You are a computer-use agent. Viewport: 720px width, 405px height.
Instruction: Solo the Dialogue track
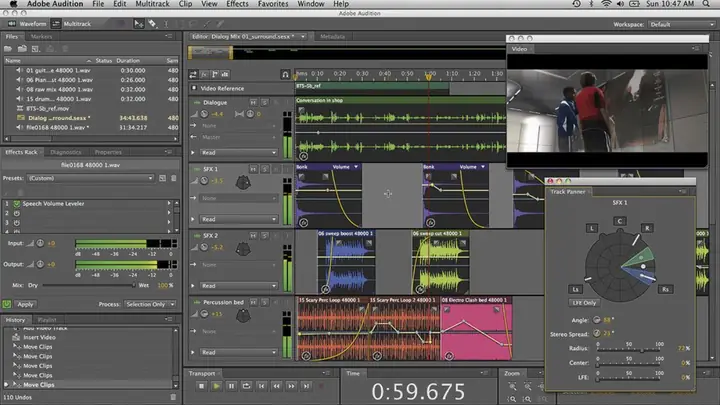[264, 102]
